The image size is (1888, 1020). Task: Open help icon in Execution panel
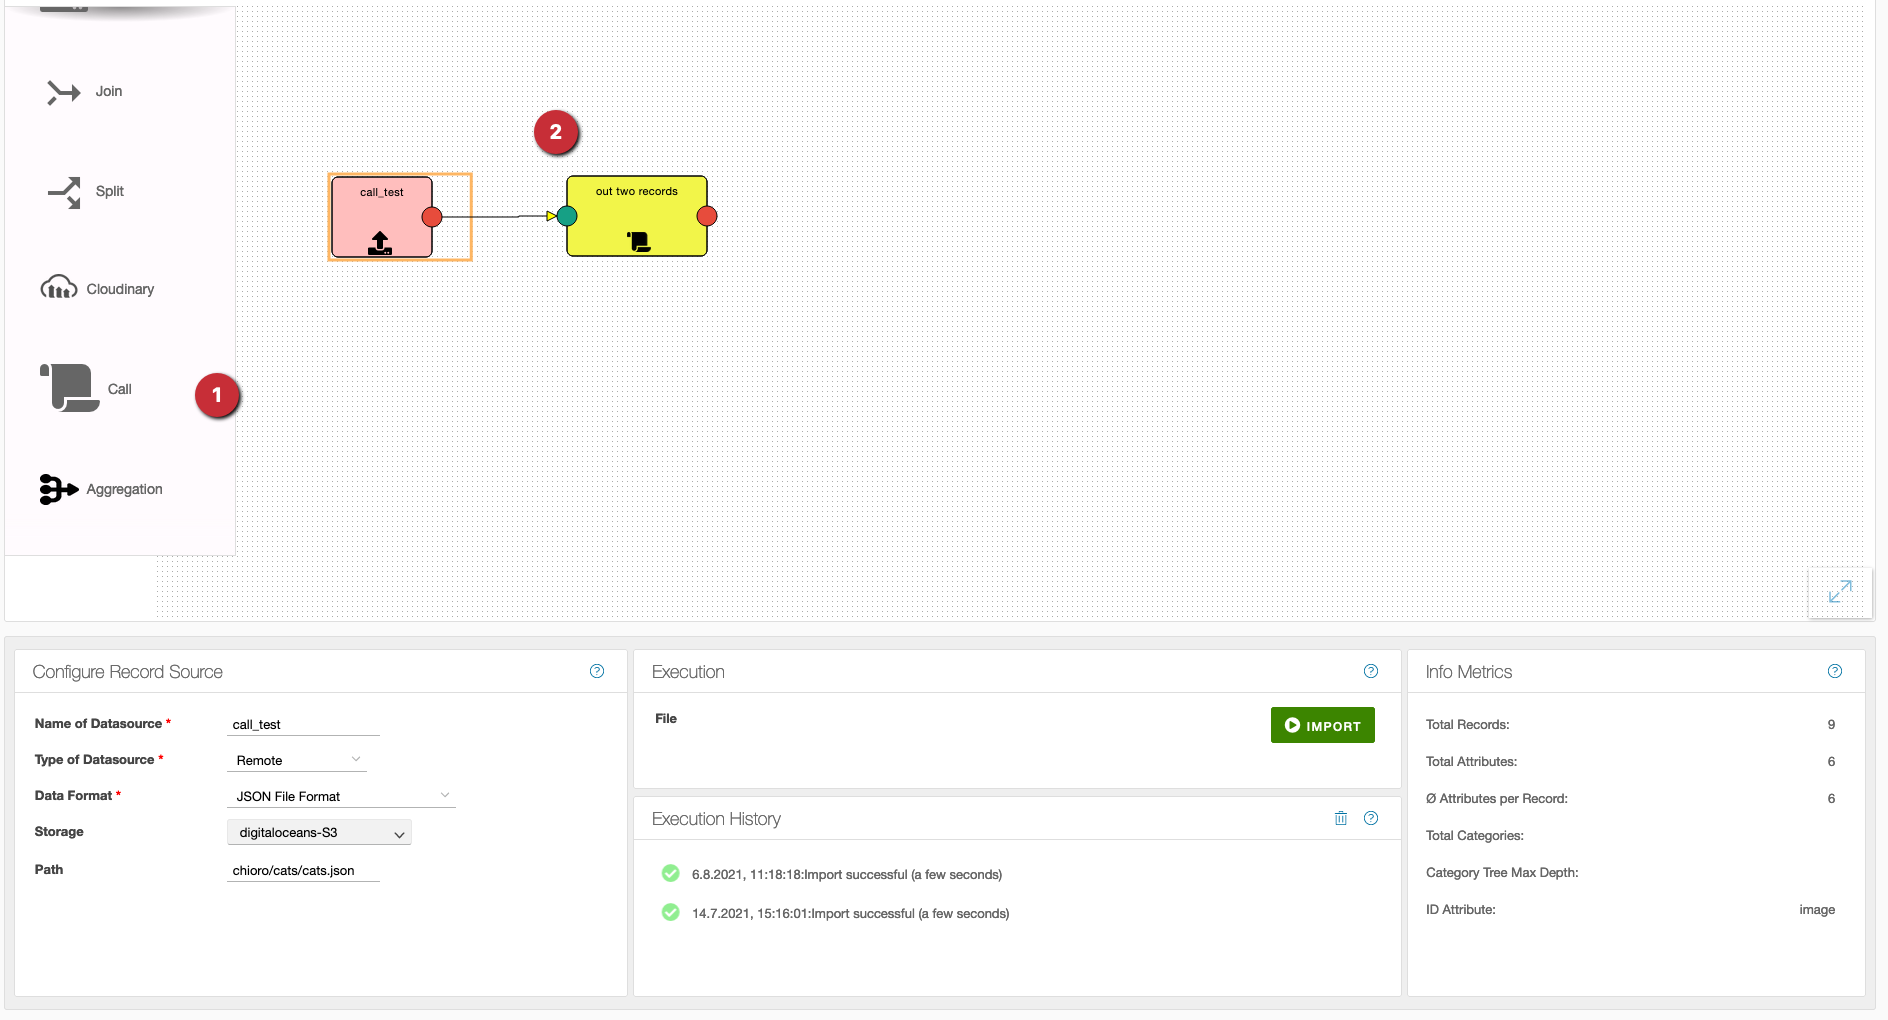(x=1370, y=671)
